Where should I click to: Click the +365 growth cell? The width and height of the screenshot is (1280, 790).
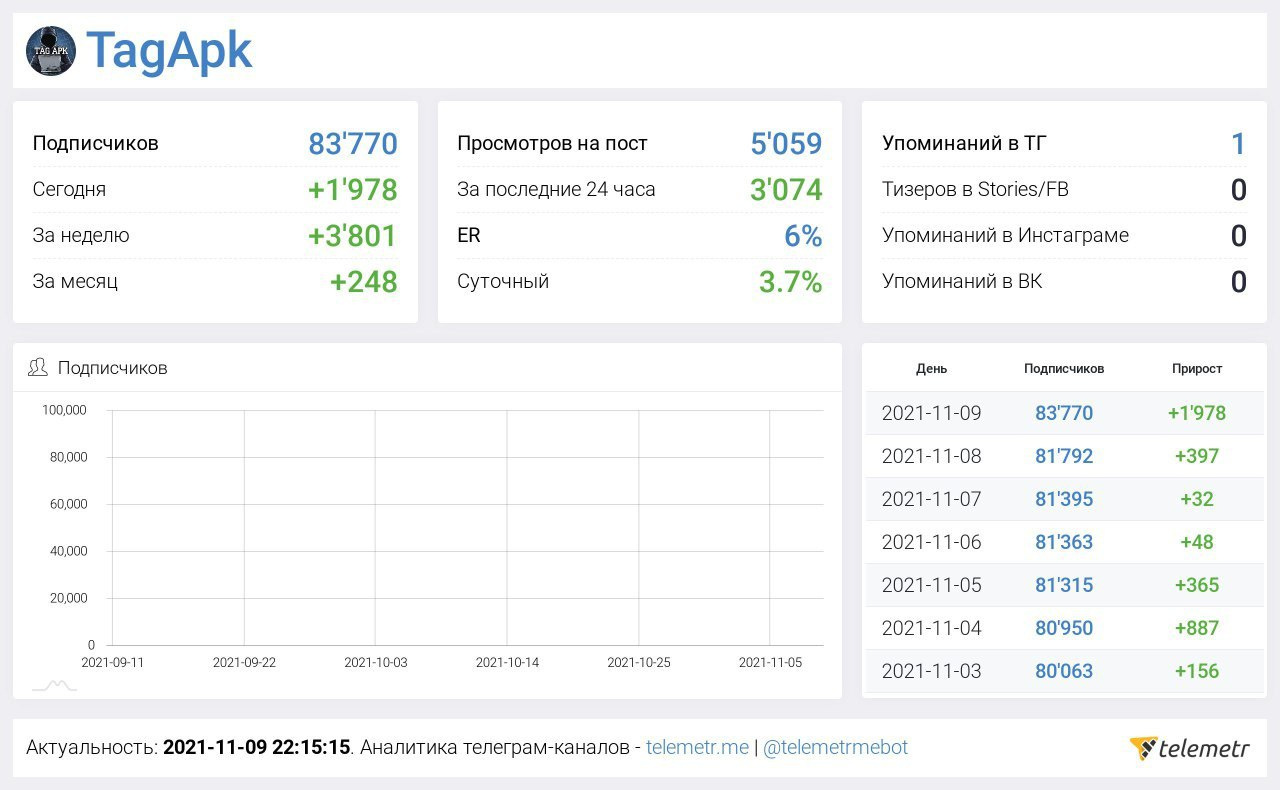coord(1197,585)
